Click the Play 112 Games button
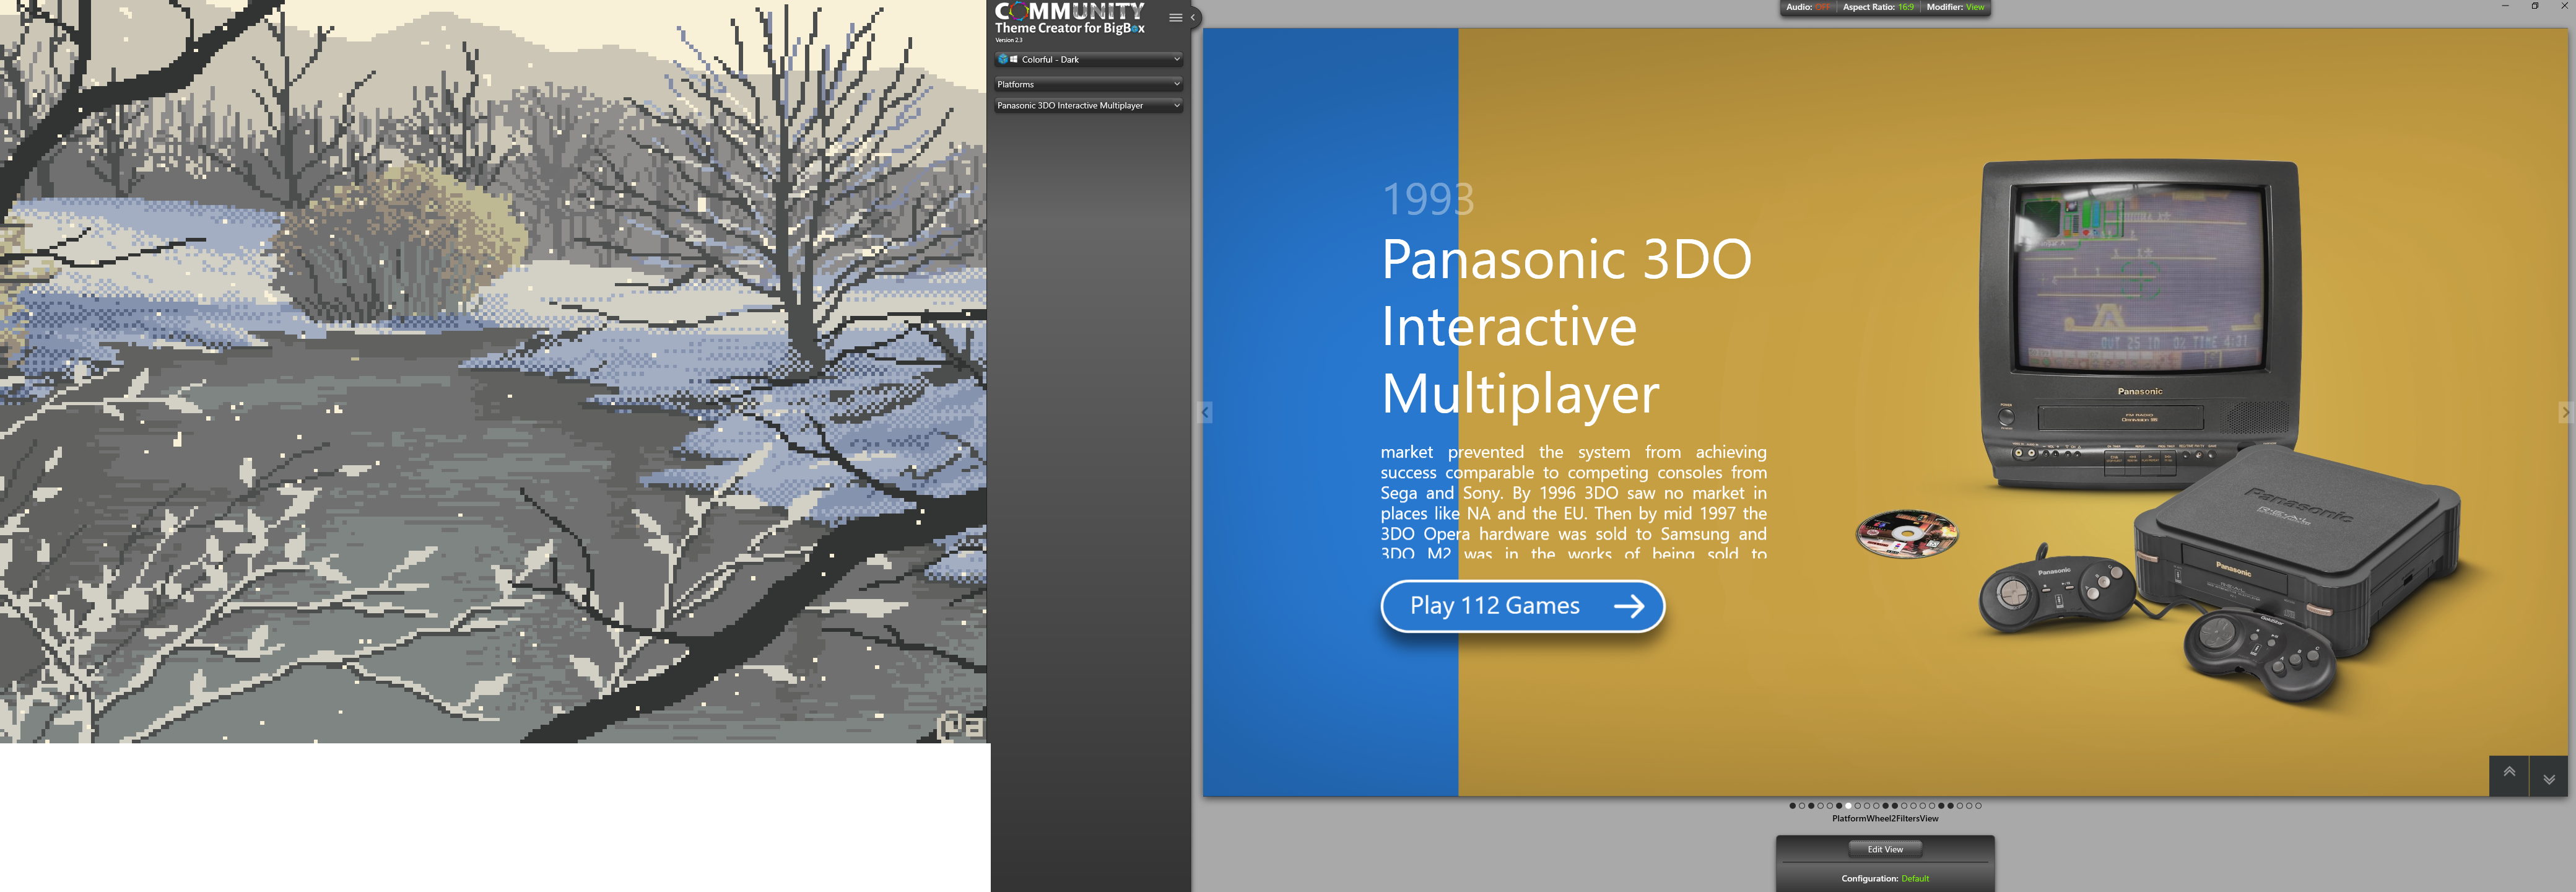This screenshot has height=892, width=2576. (x=1522, y=606)
